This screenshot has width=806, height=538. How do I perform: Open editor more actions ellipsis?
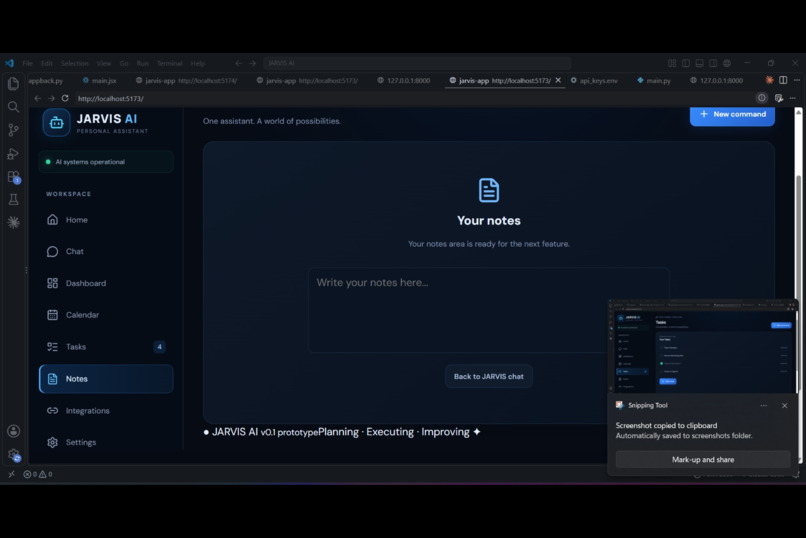(796, 80)
